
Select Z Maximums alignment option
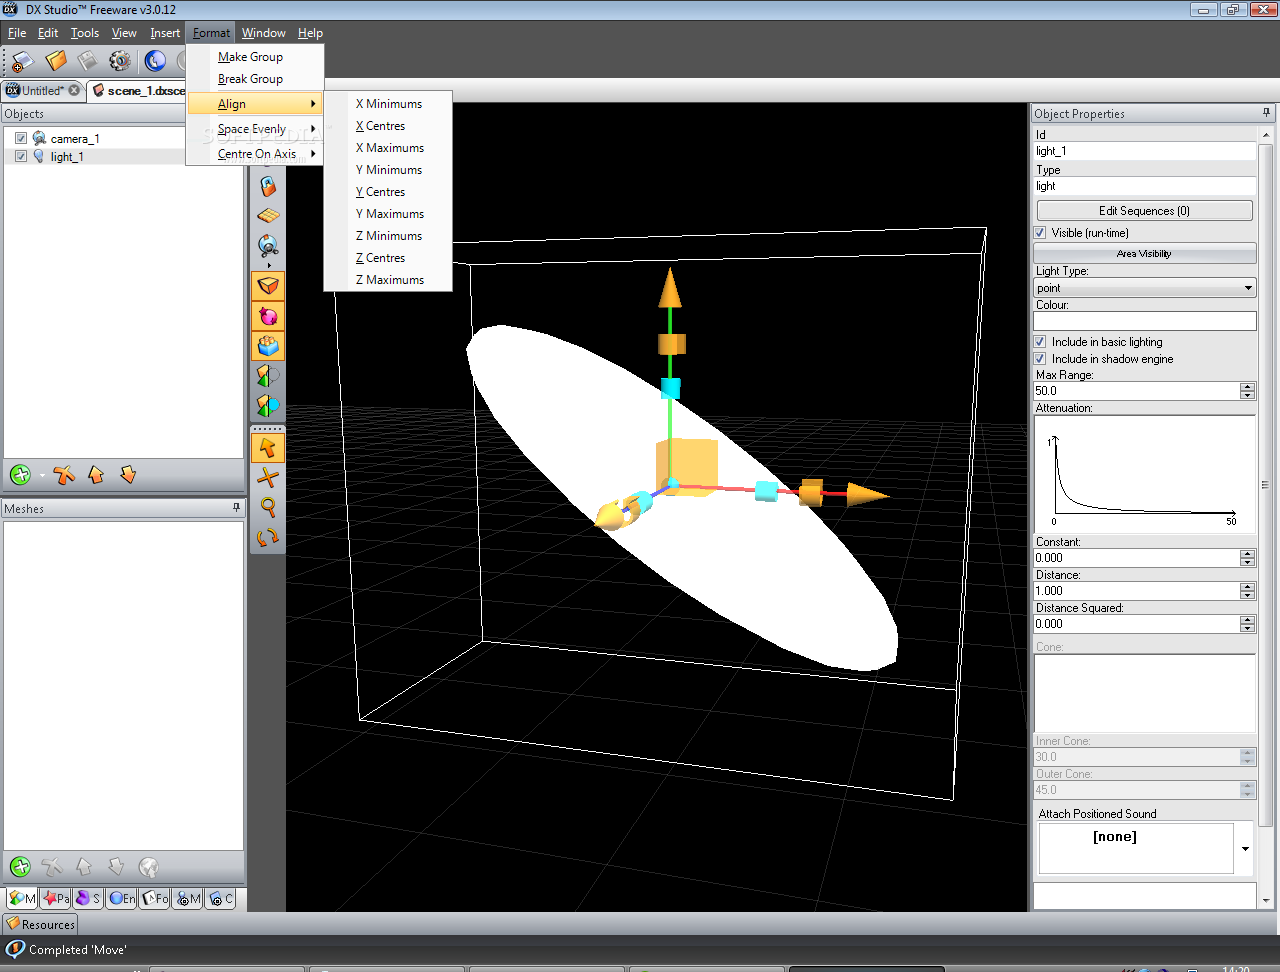[x=388, y=280]
